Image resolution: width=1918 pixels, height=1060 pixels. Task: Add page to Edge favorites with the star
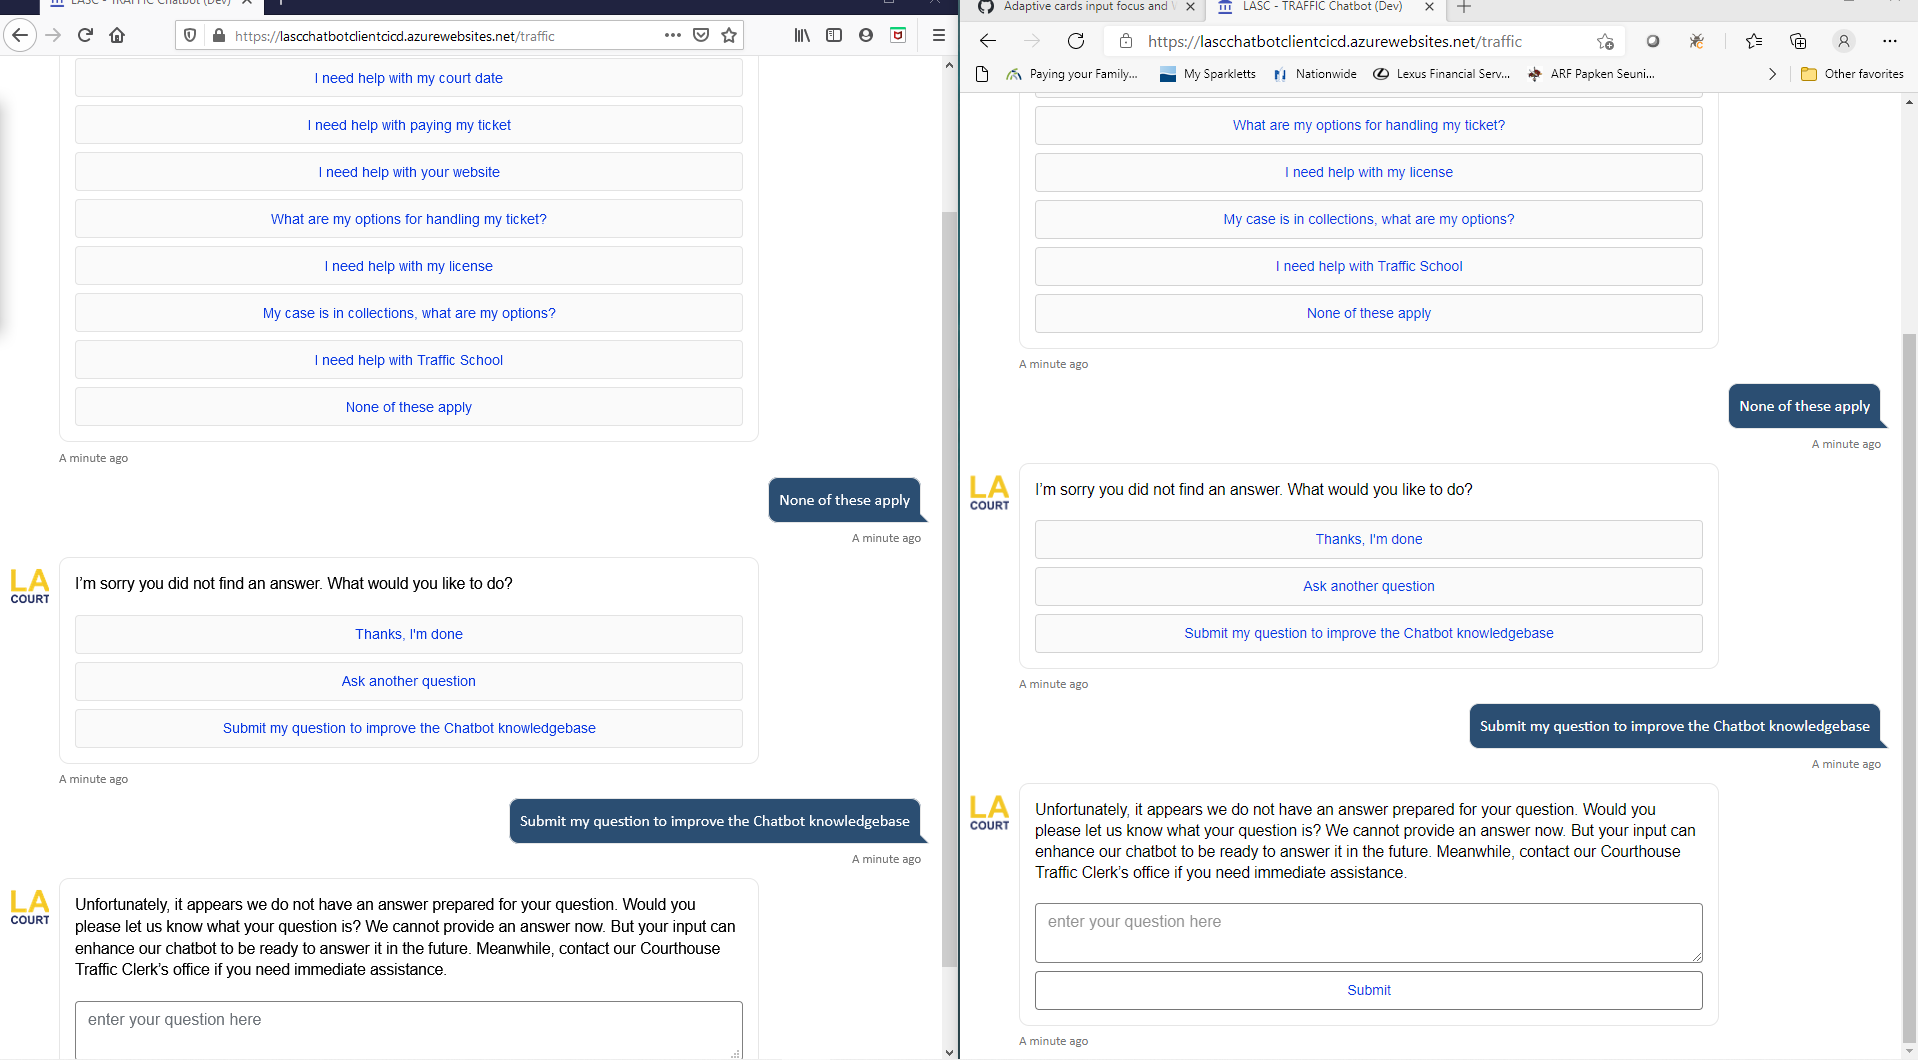point(1606,41)
